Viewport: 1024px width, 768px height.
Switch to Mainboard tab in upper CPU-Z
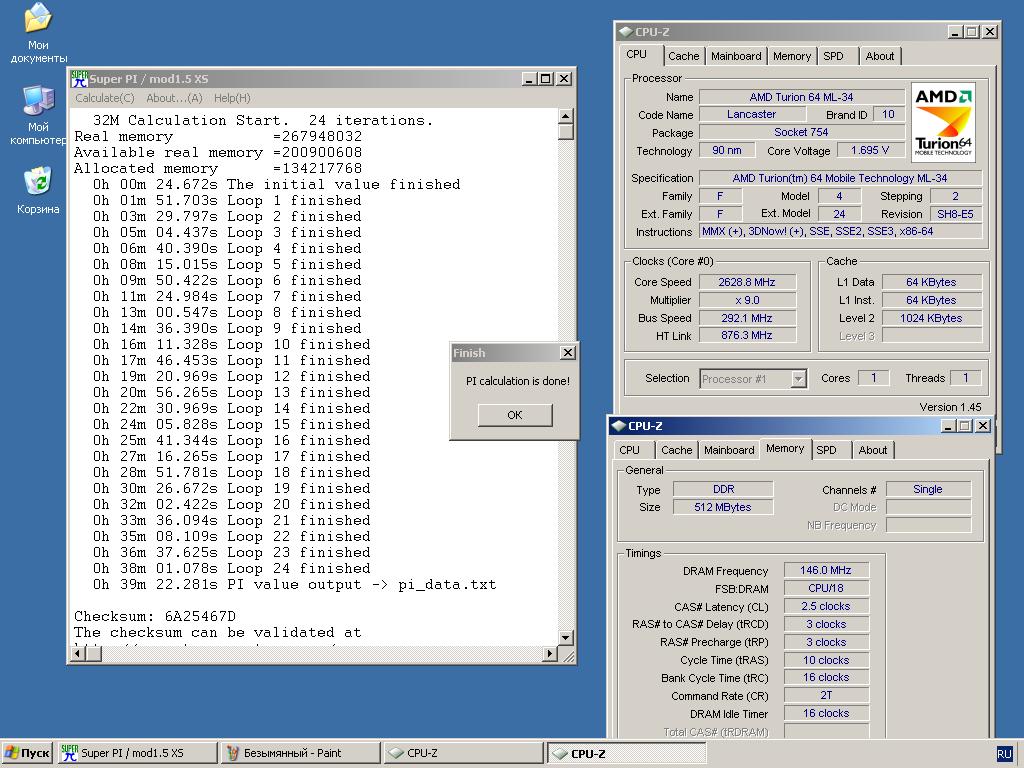[736, 56]
